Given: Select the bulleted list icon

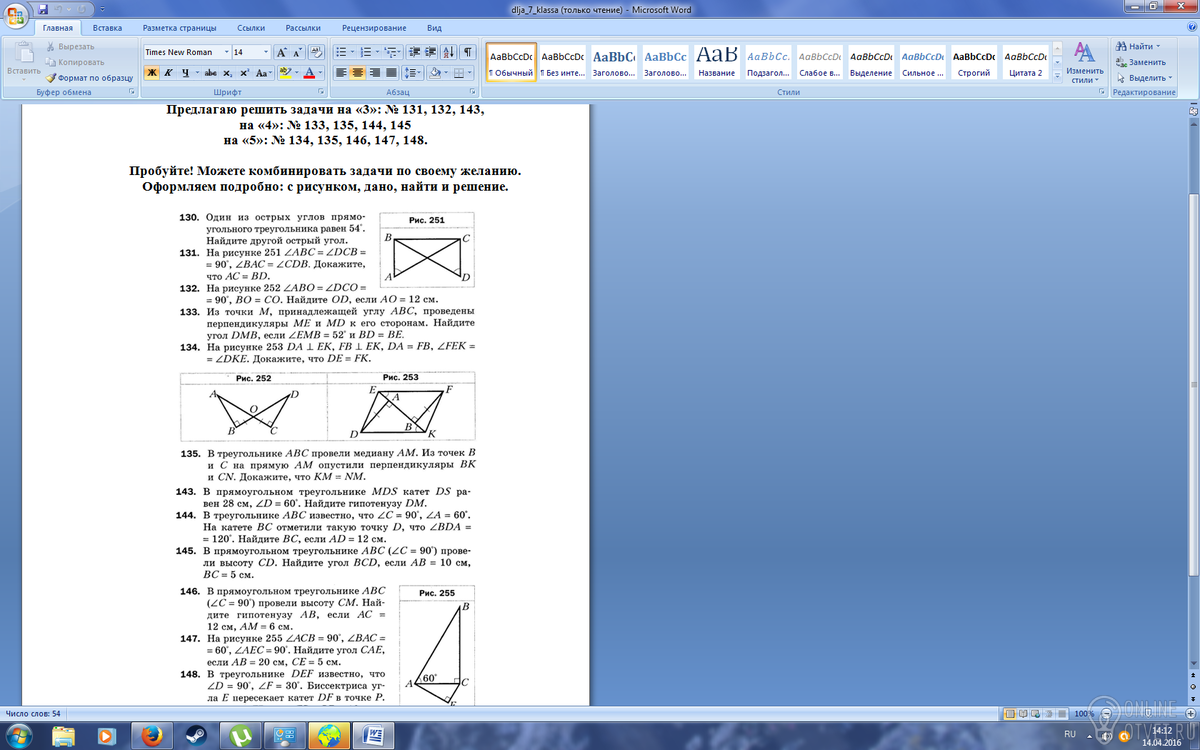Looking at the screenshot, I should click(x=343, y=51).
